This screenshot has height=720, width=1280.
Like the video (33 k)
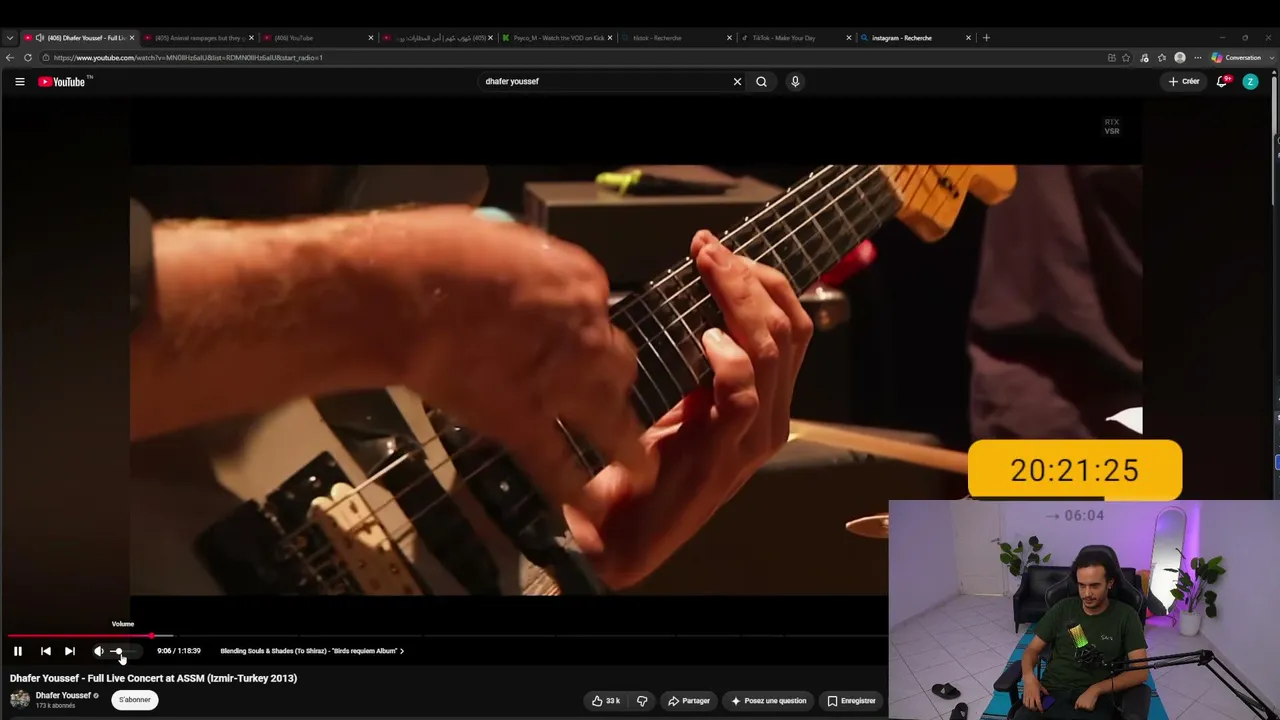[x=606, y=701]
